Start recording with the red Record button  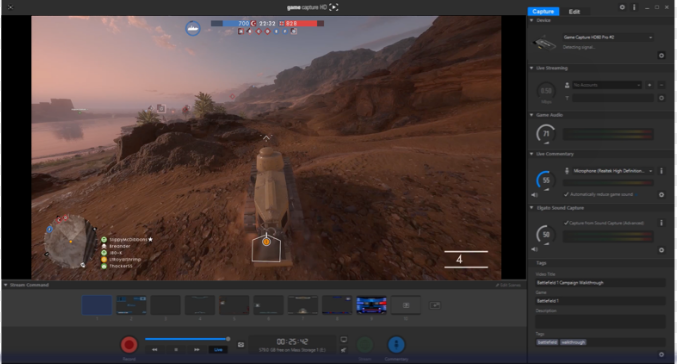[129, 345]
